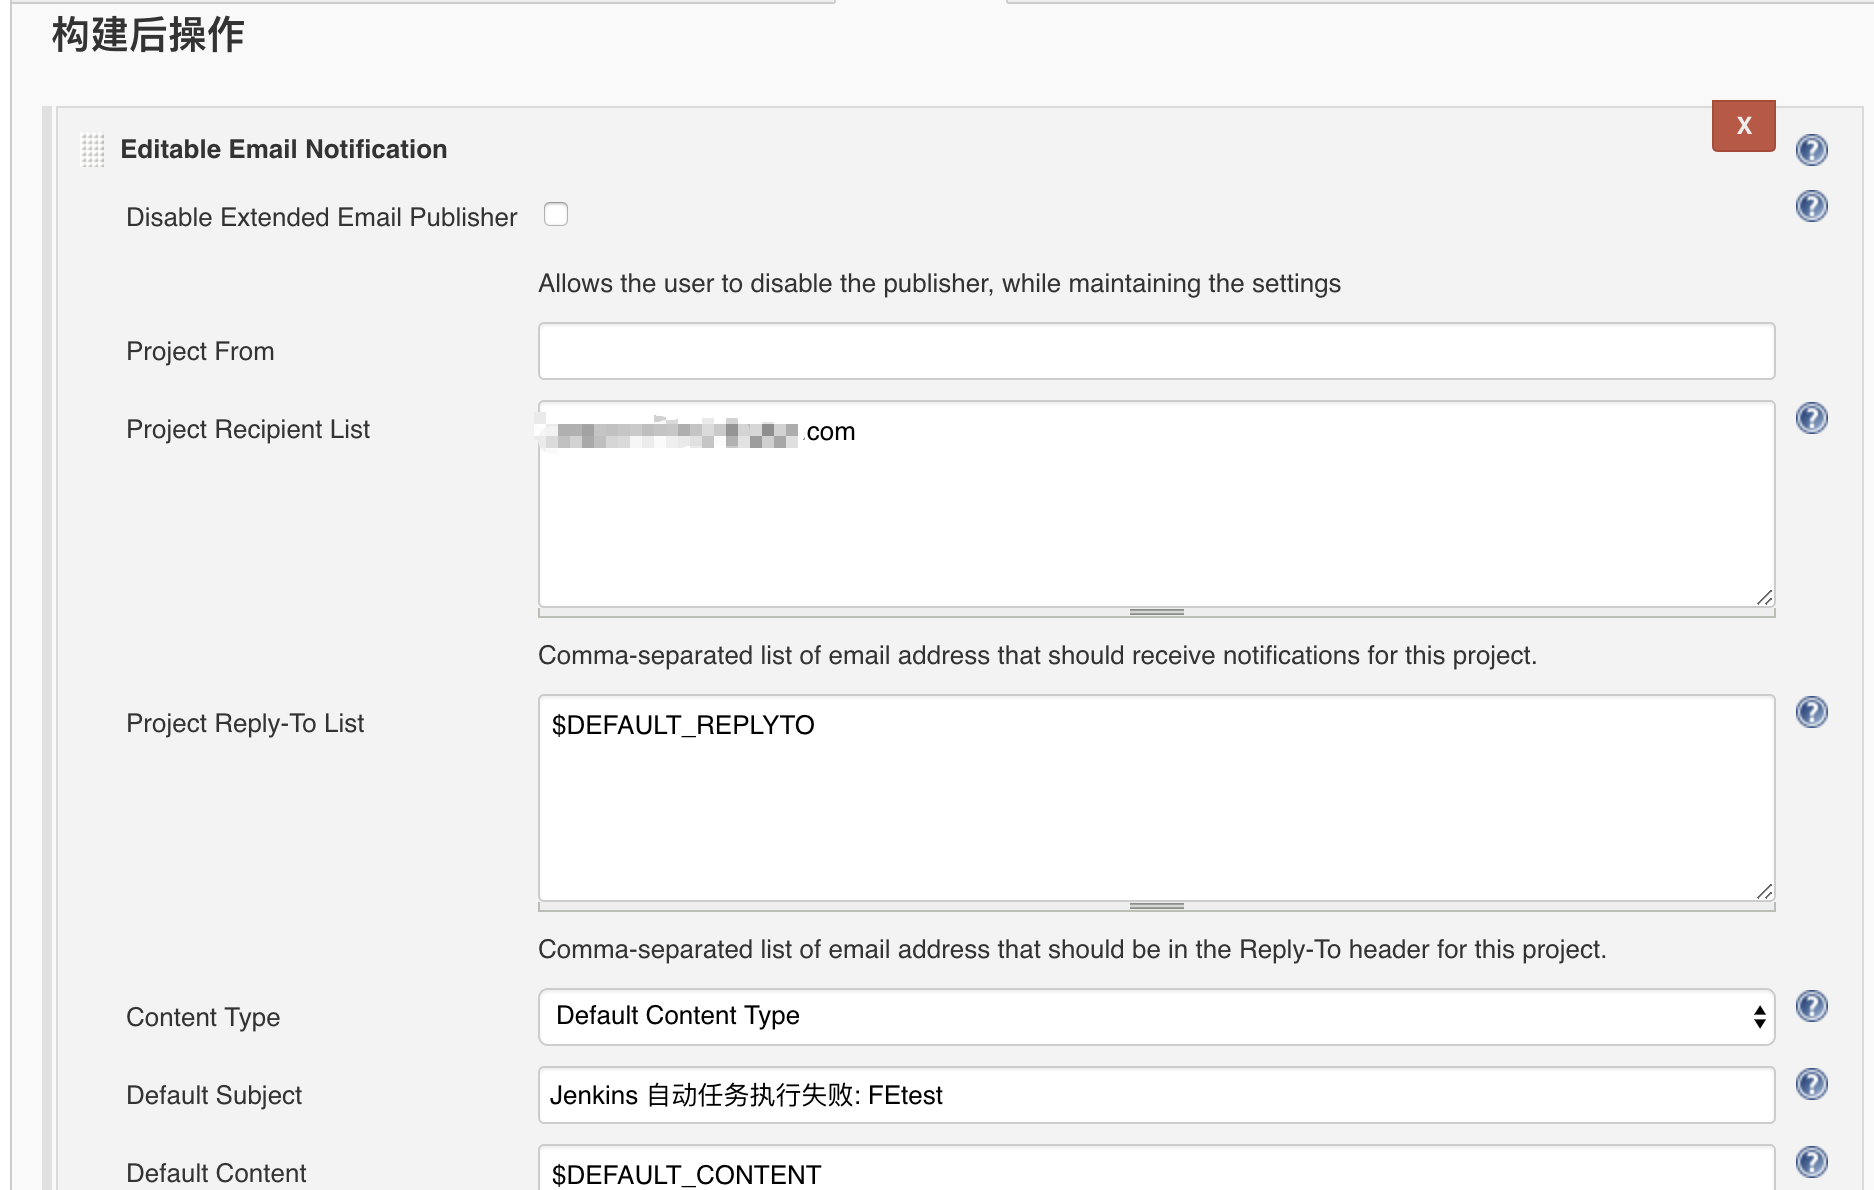Open help for Editable Email Notification
1874x1190 pixels.
click(1812, 150)
